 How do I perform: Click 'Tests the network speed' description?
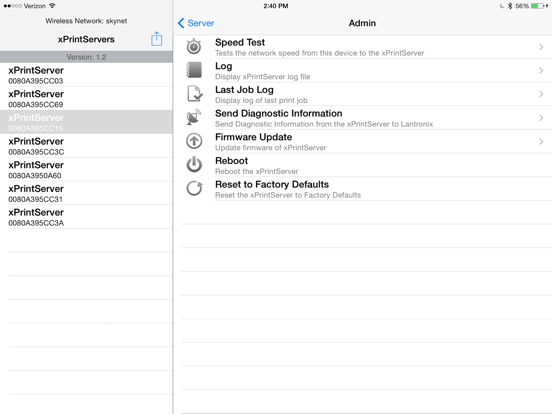click(x=319, y=53)
